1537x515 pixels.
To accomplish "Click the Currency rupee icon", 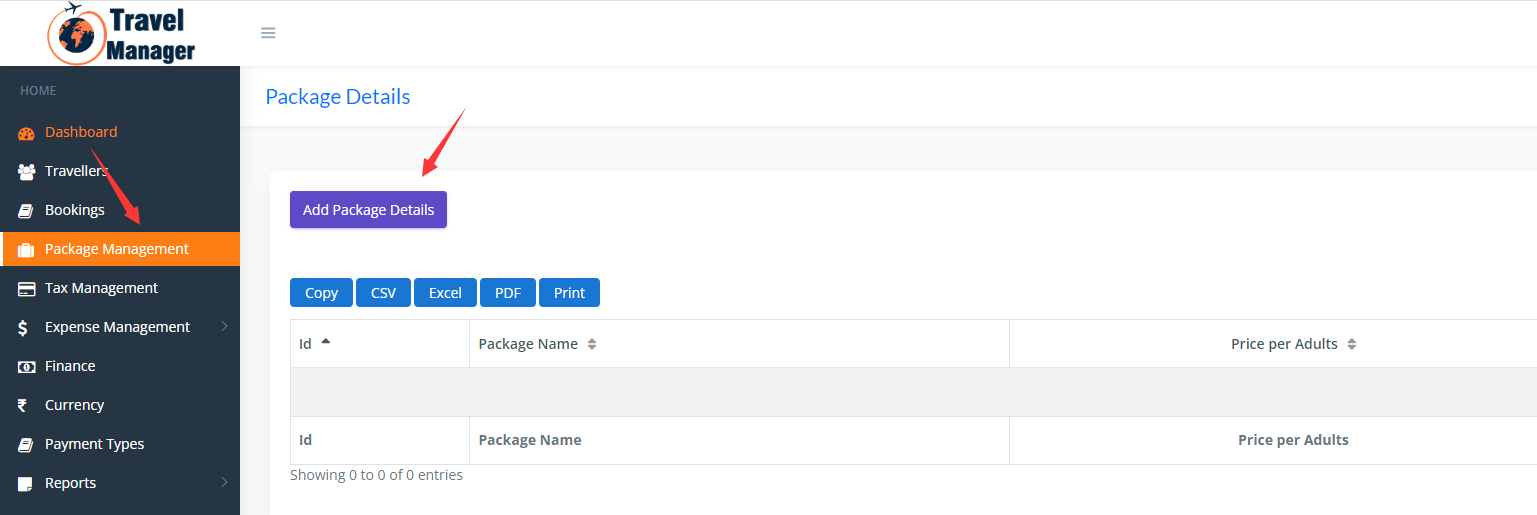I will coord(23,406).
